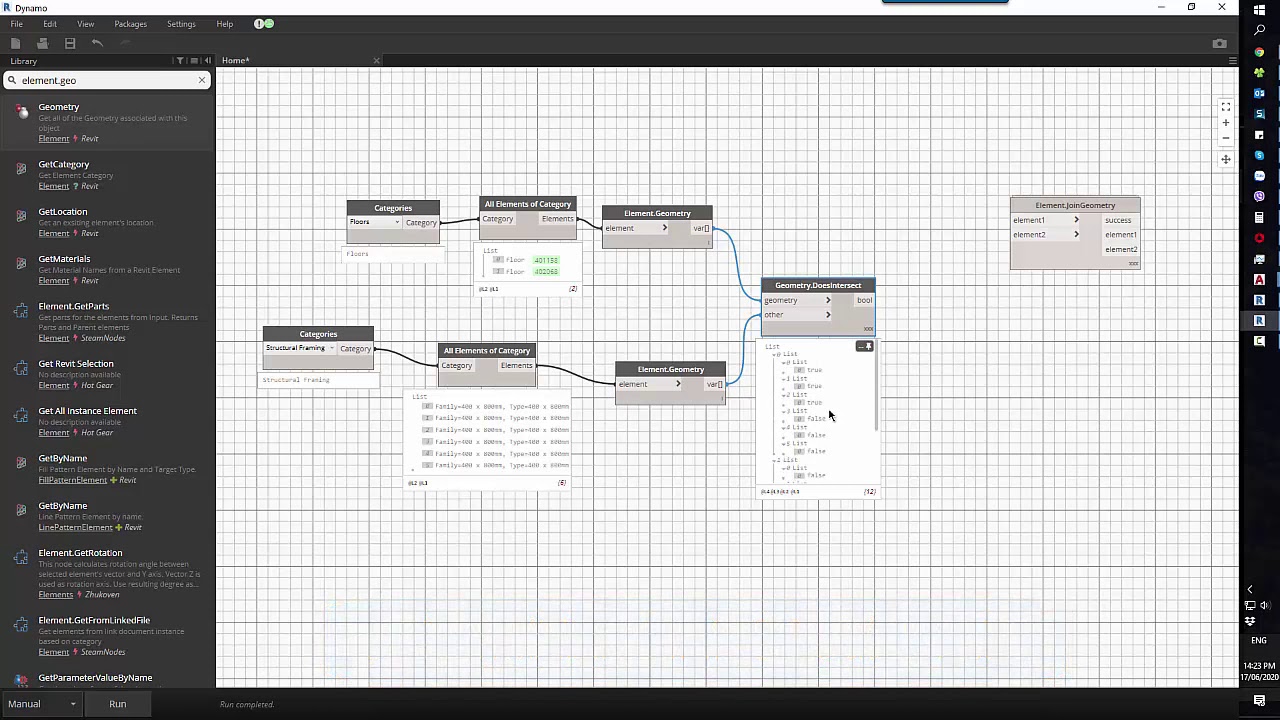The image size is (1280, 720).
Task: Open the Windows Start button
Action: (x=1260, y=10)
